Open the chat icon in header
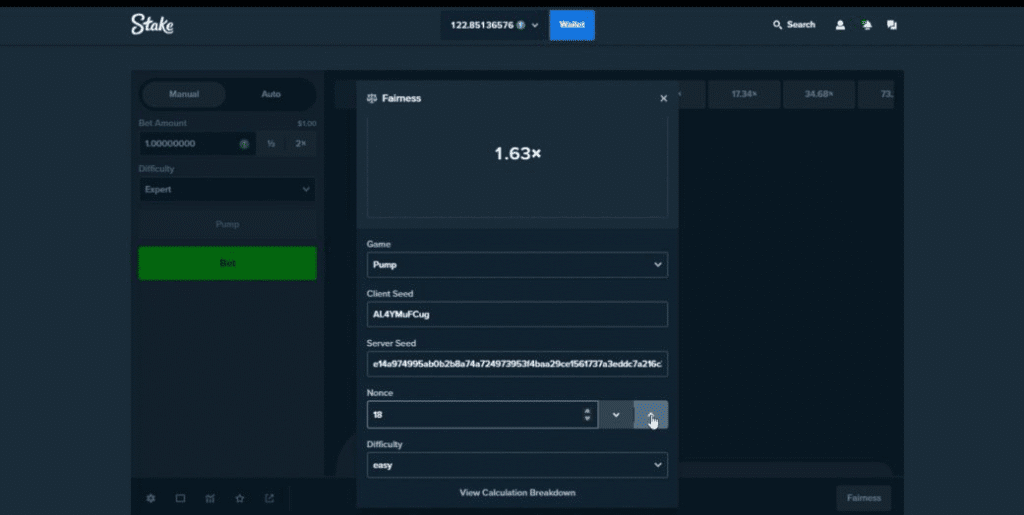This screenshot has width=1024, height=515. coord(892,25)
